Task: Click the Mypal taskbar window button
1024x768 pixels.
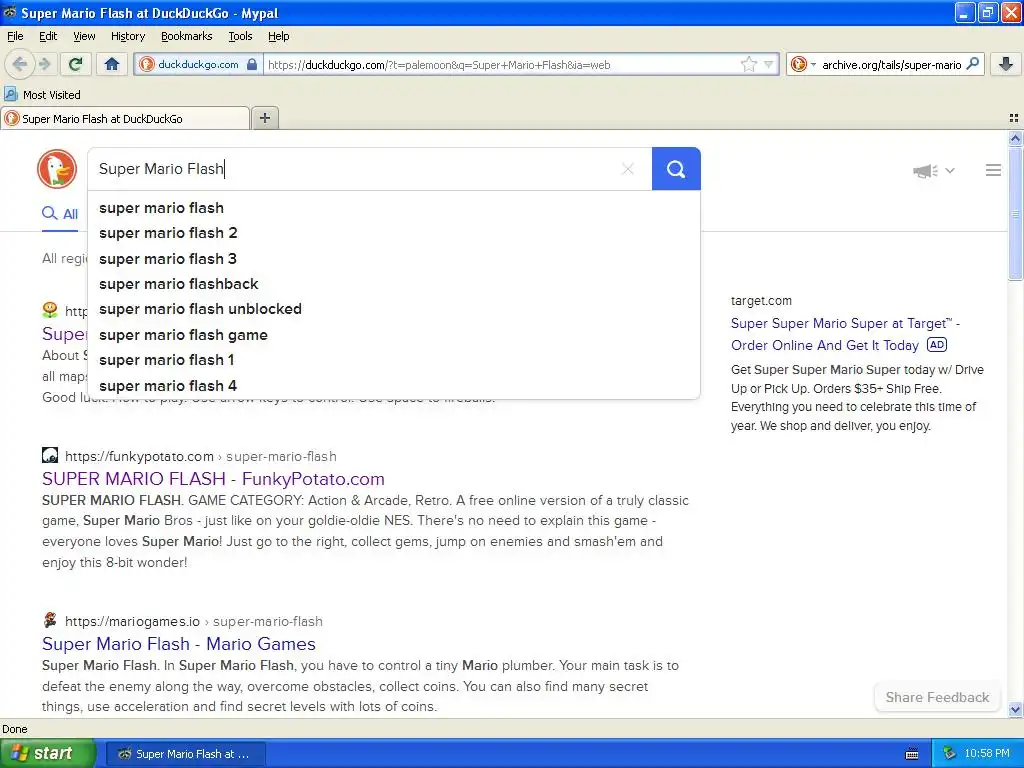Action: coord(185,754)
